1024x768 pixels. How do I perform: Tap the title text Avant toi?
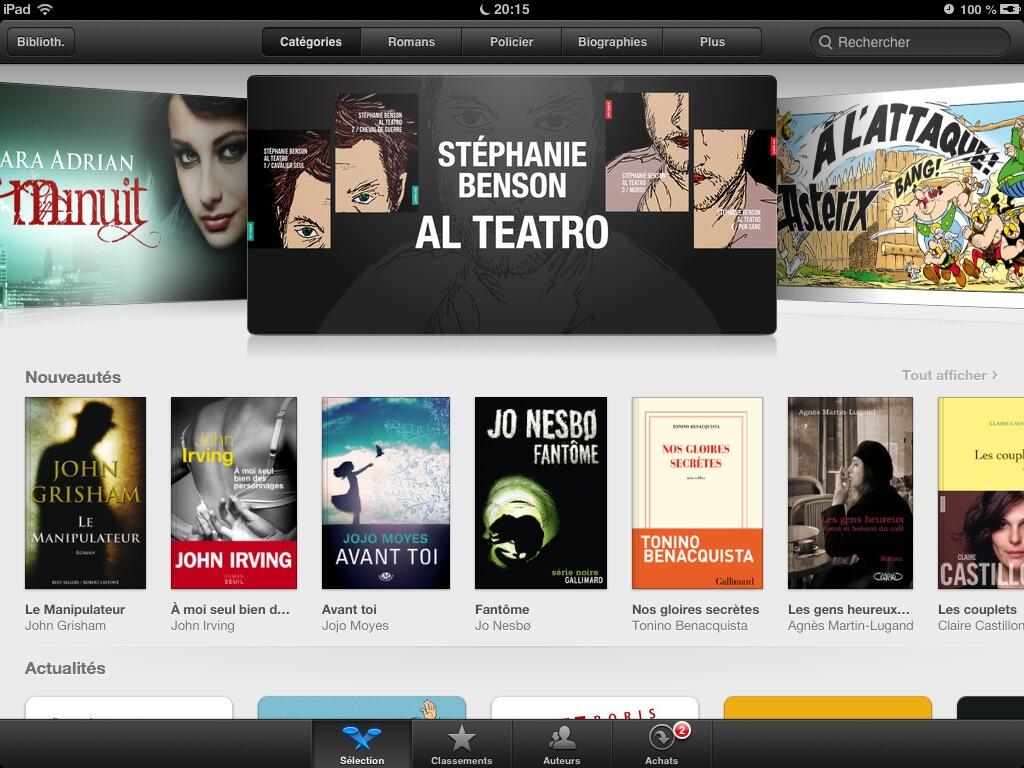(349, 609)
